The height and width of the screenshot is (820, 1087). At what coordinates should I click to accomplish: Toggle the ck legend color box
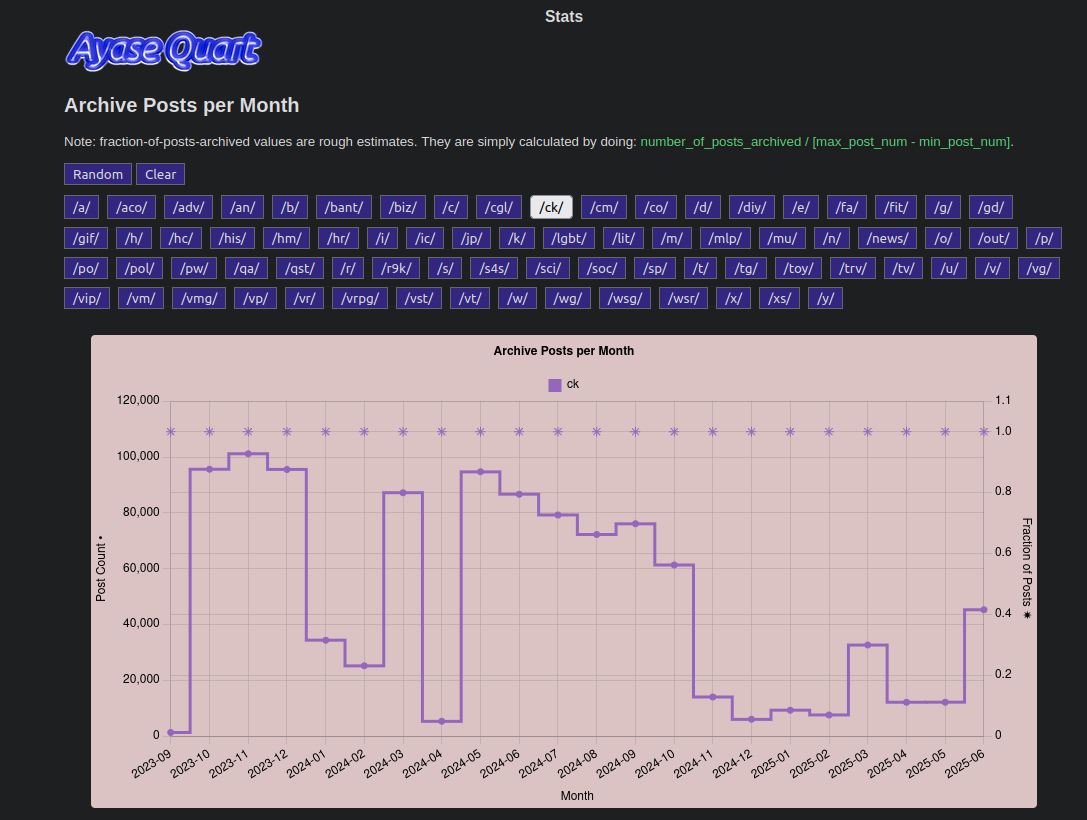(555, 385)
